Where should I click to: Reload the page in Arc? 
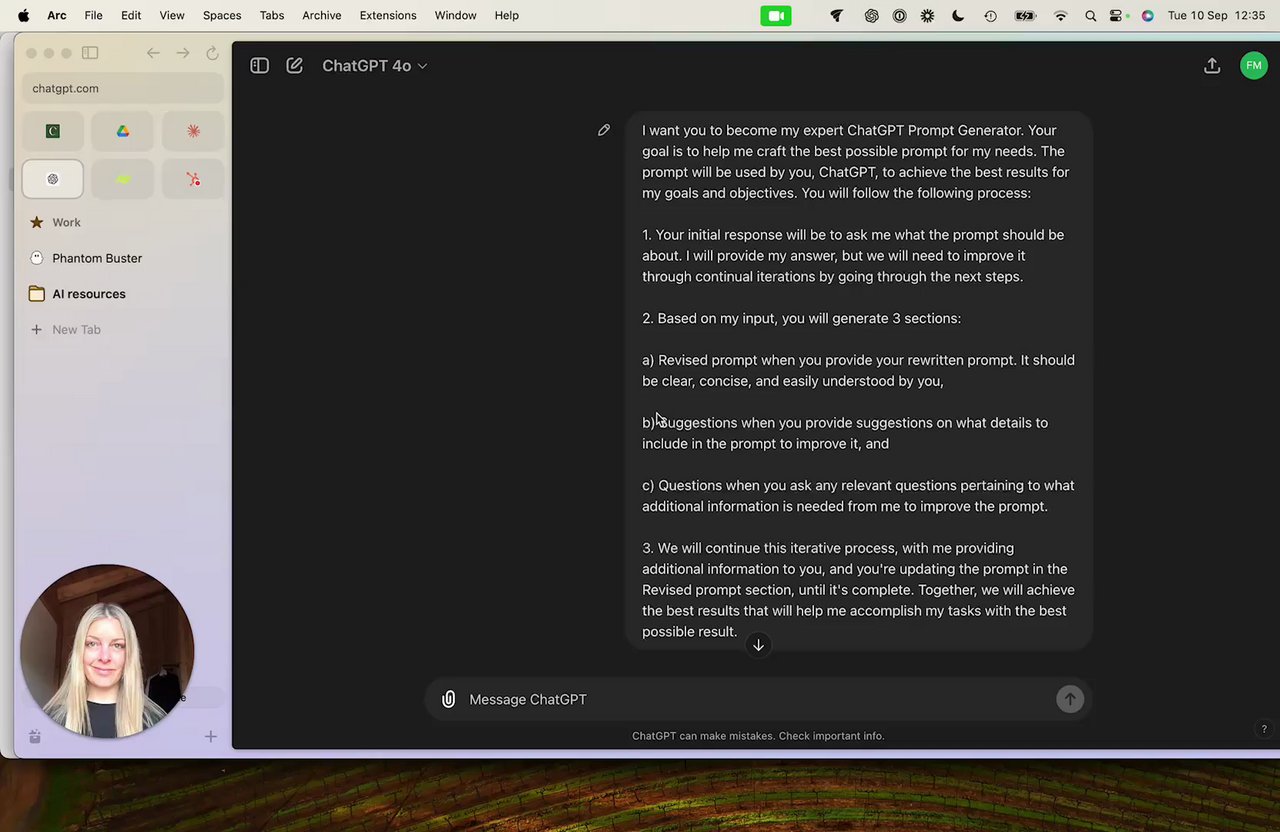coord(212,53)
